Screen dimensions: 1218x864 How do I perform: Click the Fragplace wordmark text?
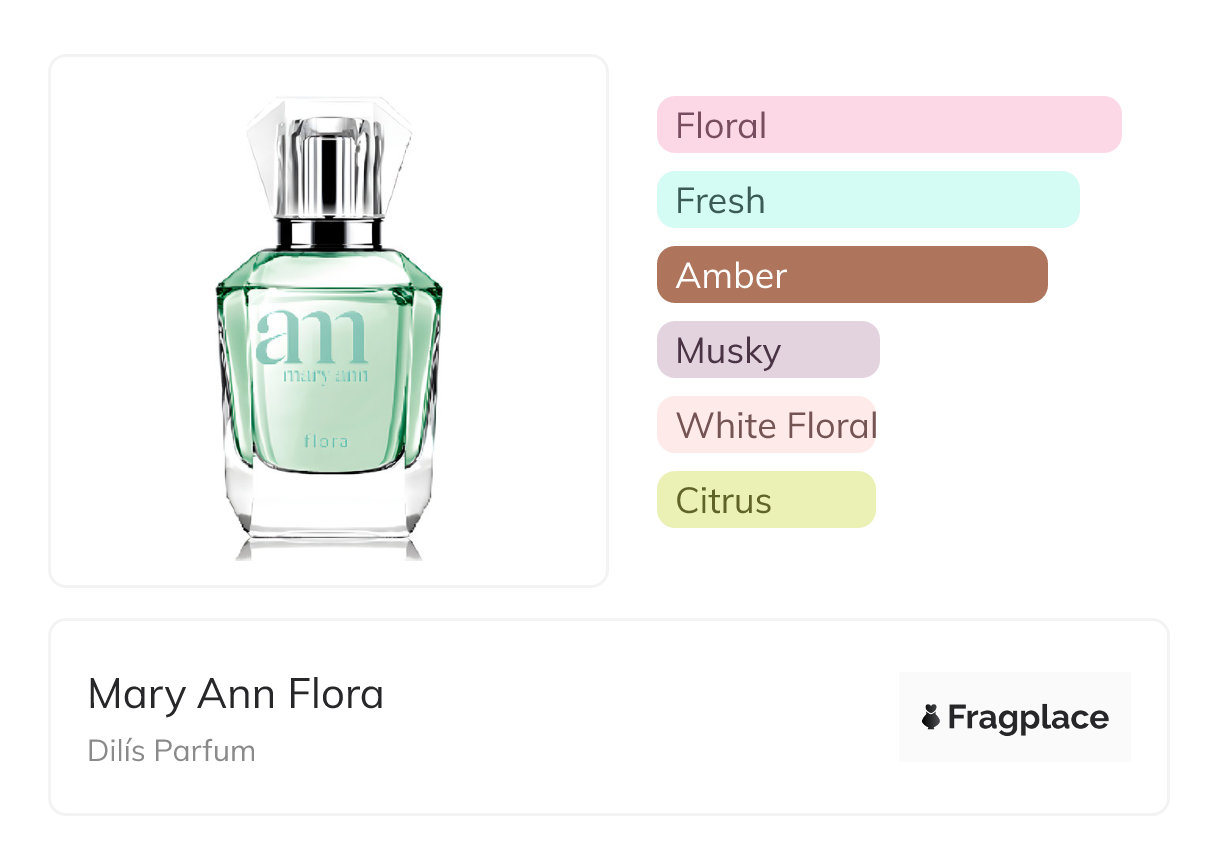point(1028,718)
